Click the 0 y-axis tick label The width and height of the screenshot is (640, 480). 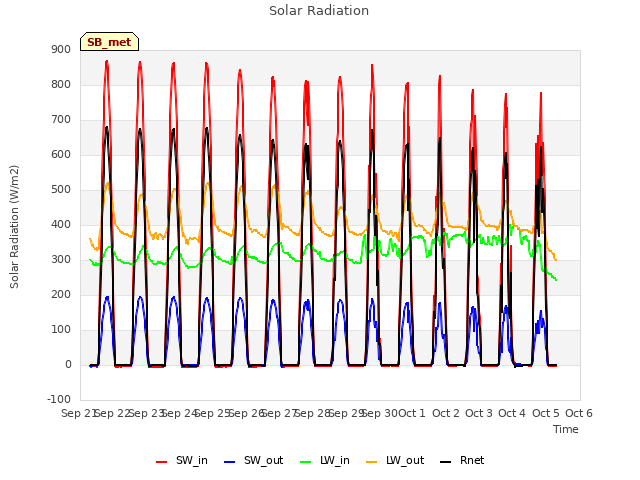68,364
